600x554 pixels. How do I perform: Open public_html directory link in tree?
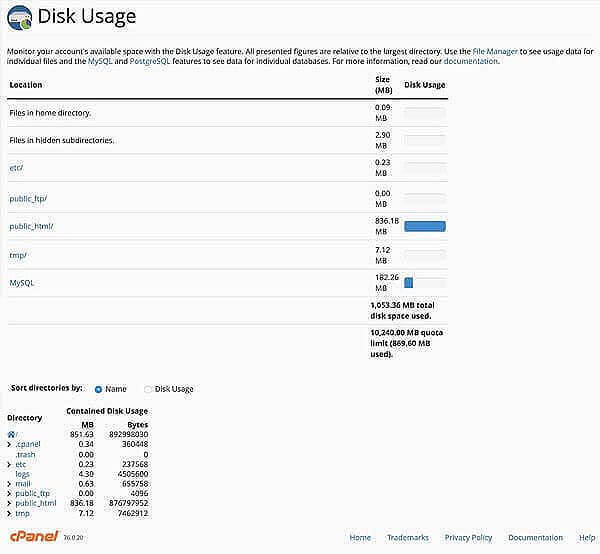[x=36, y=503]
